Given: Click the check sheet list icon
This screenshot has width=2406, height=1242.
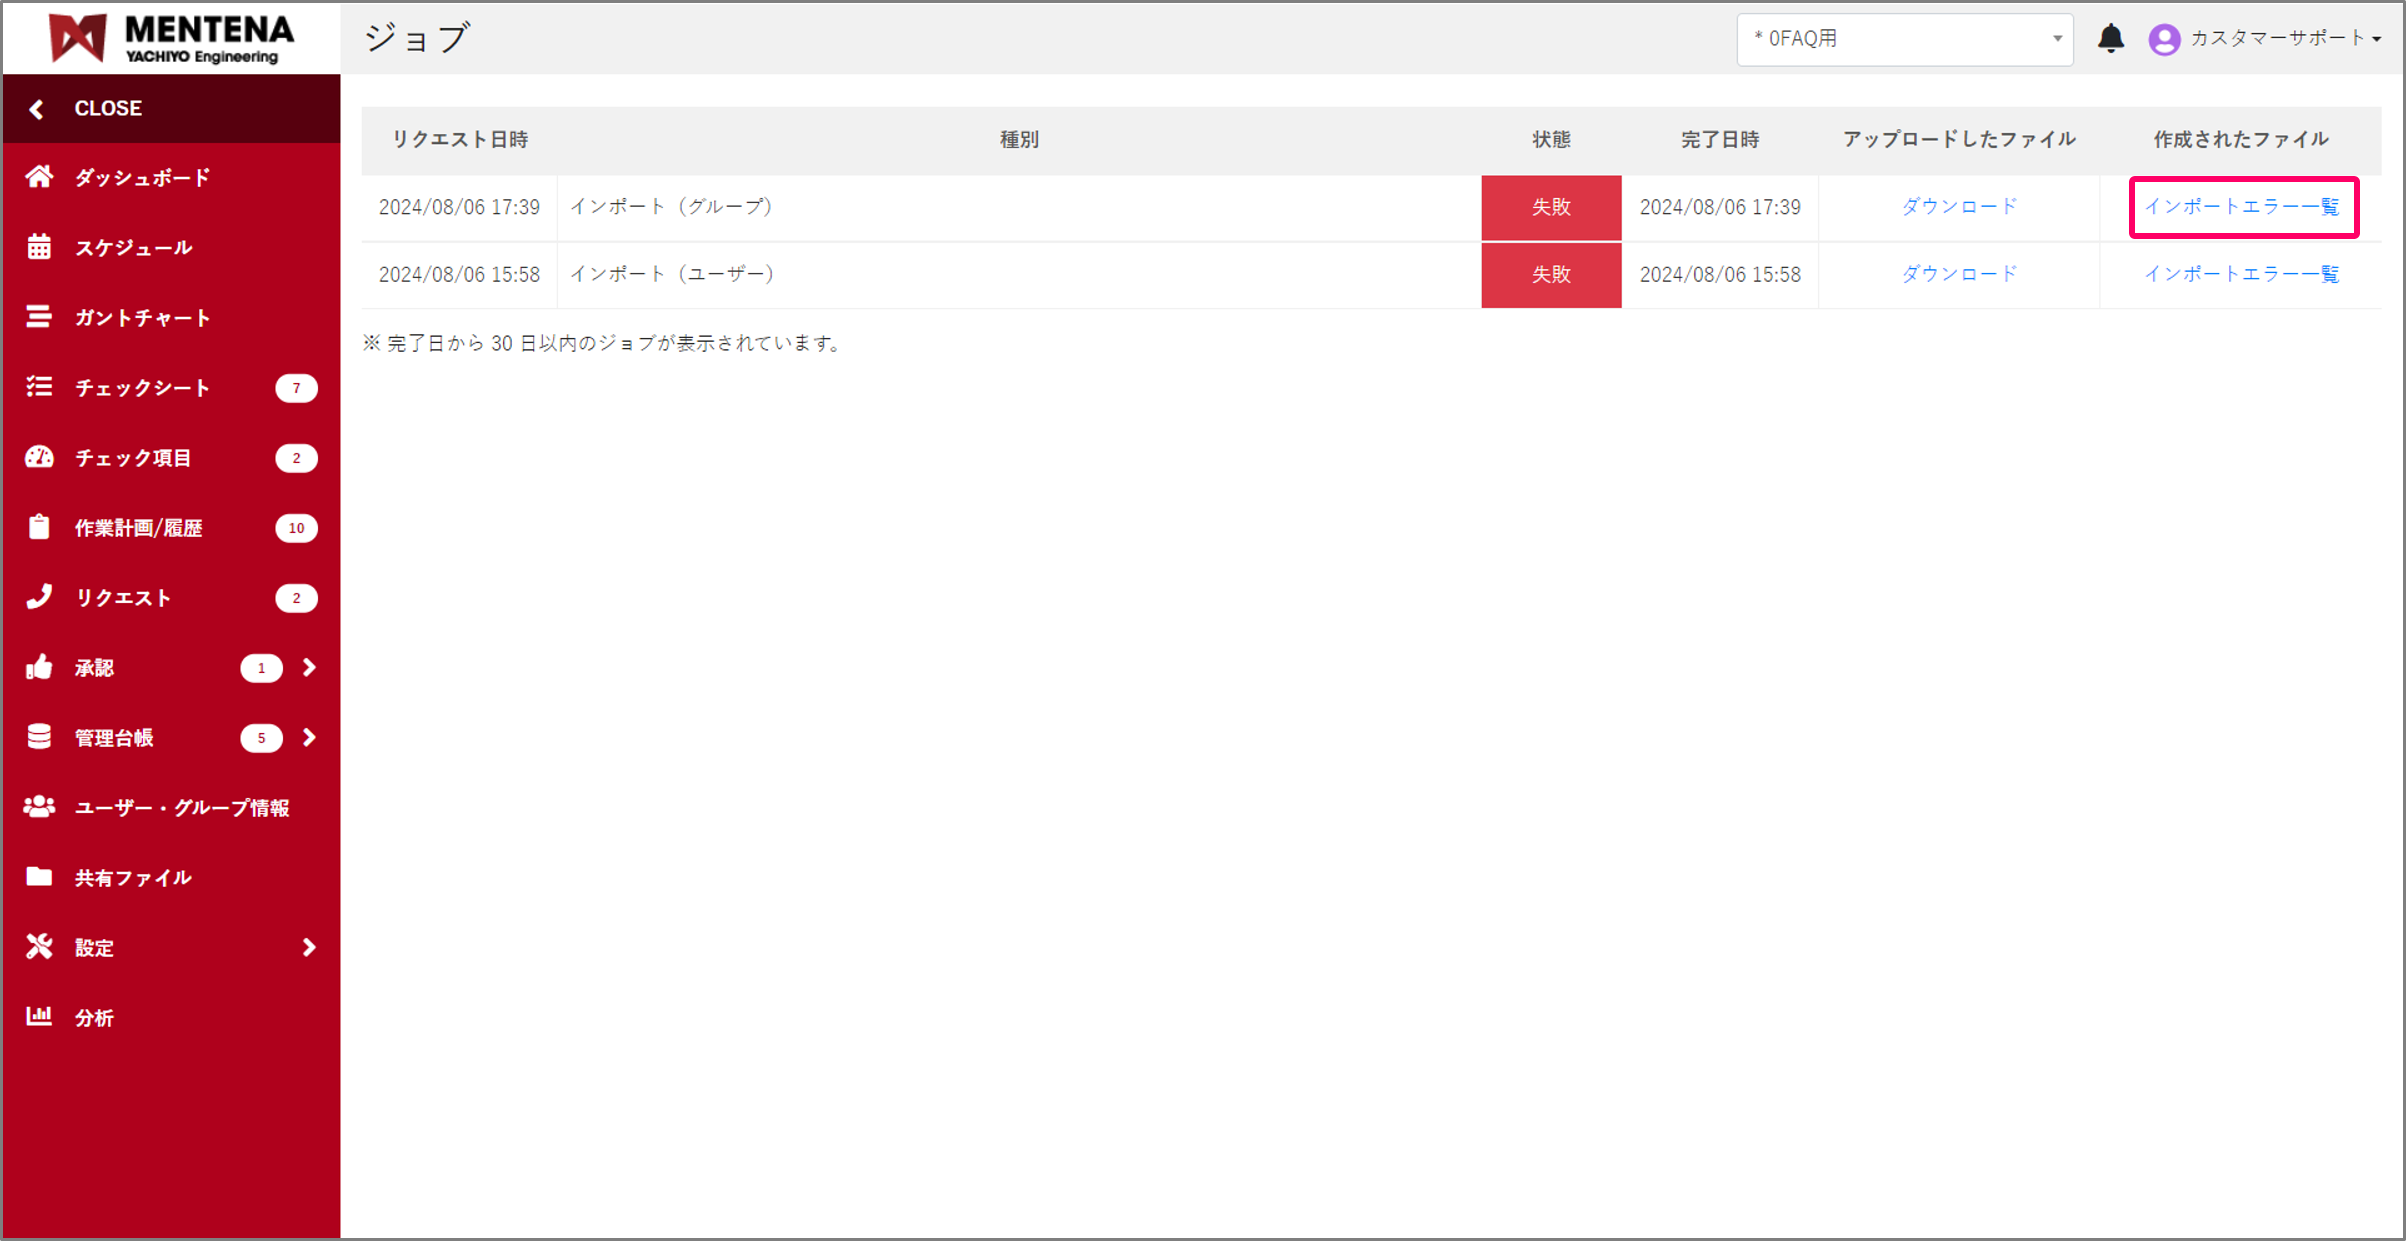Looking at the screenshot, I should [39, 387].
